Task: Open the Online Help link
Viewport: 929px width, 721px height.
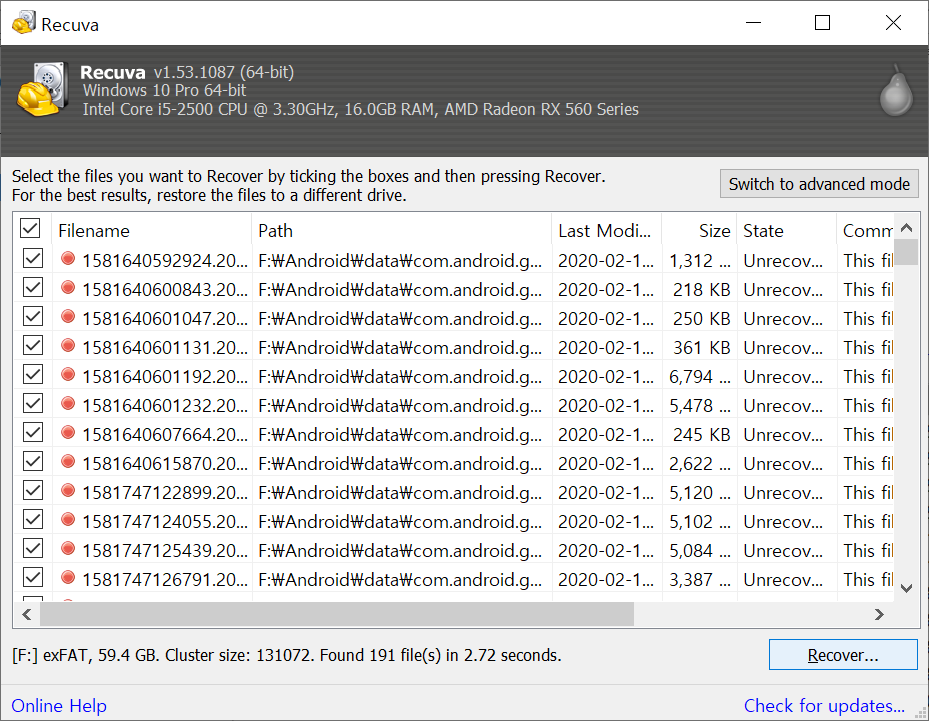Action: [x=59, y=706]
